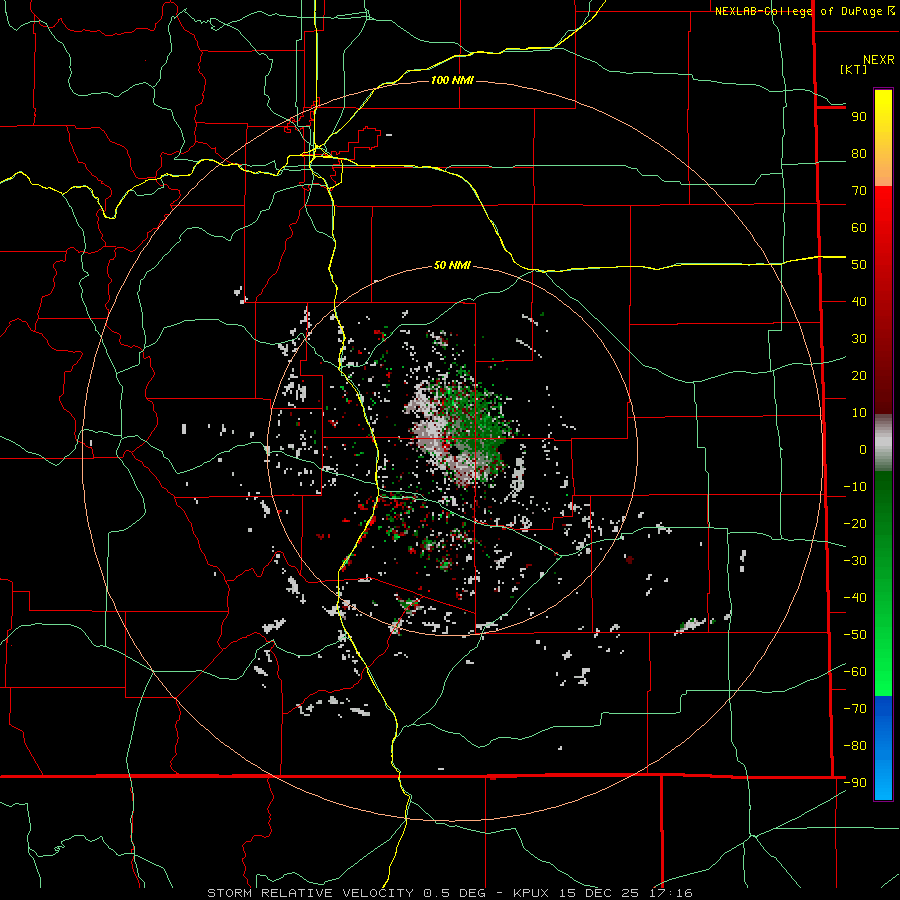Click the 40 value on the velocity scale

click(x=859, y=302)
